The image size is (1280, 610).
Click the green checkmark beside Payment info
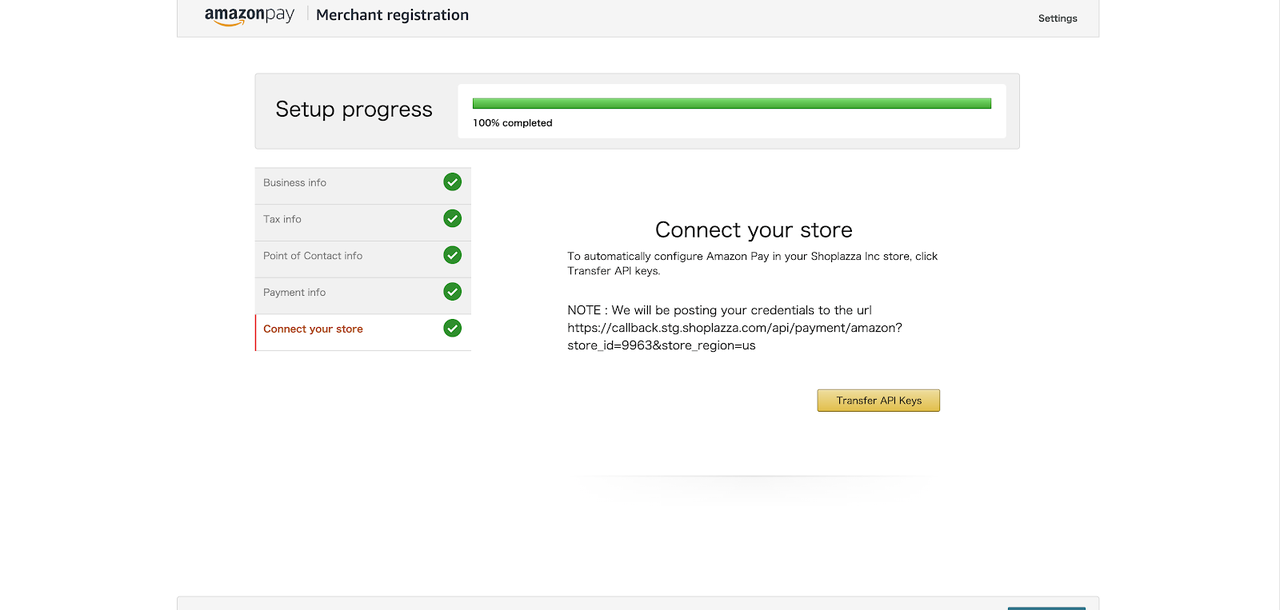[452, 292]
